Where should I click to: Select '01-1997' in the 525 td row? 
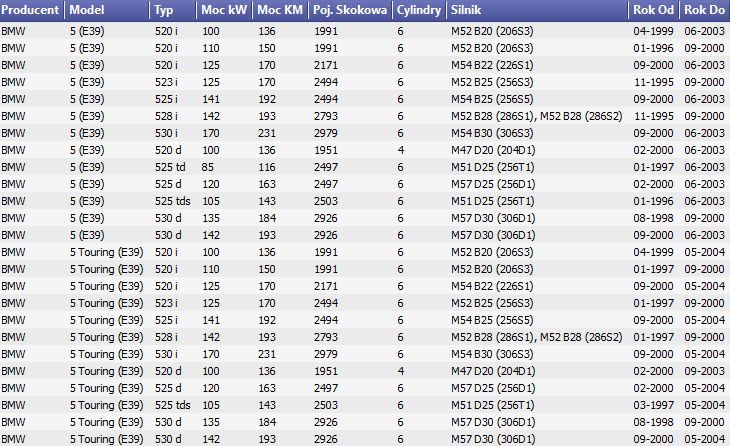pyautogui.click(x=653, y=167)
